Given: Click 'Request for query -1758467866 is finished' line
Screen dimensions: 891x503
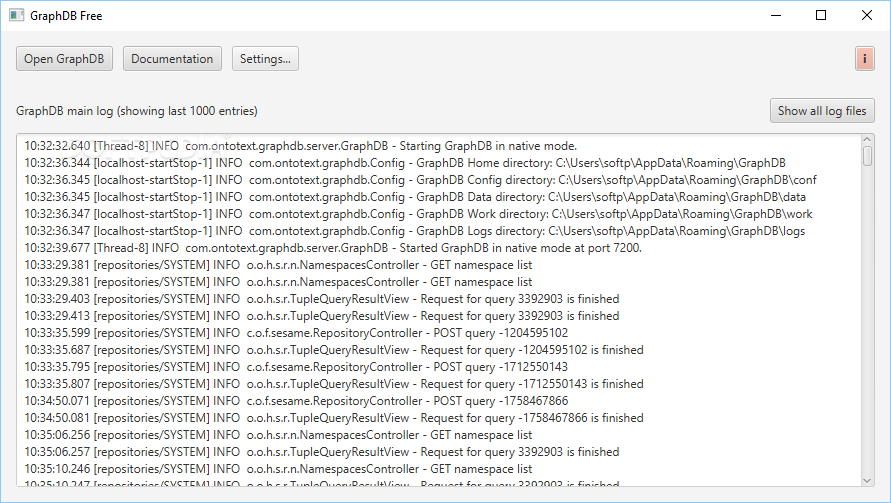Looking at the screenshot, I should (x=334, y=418).
